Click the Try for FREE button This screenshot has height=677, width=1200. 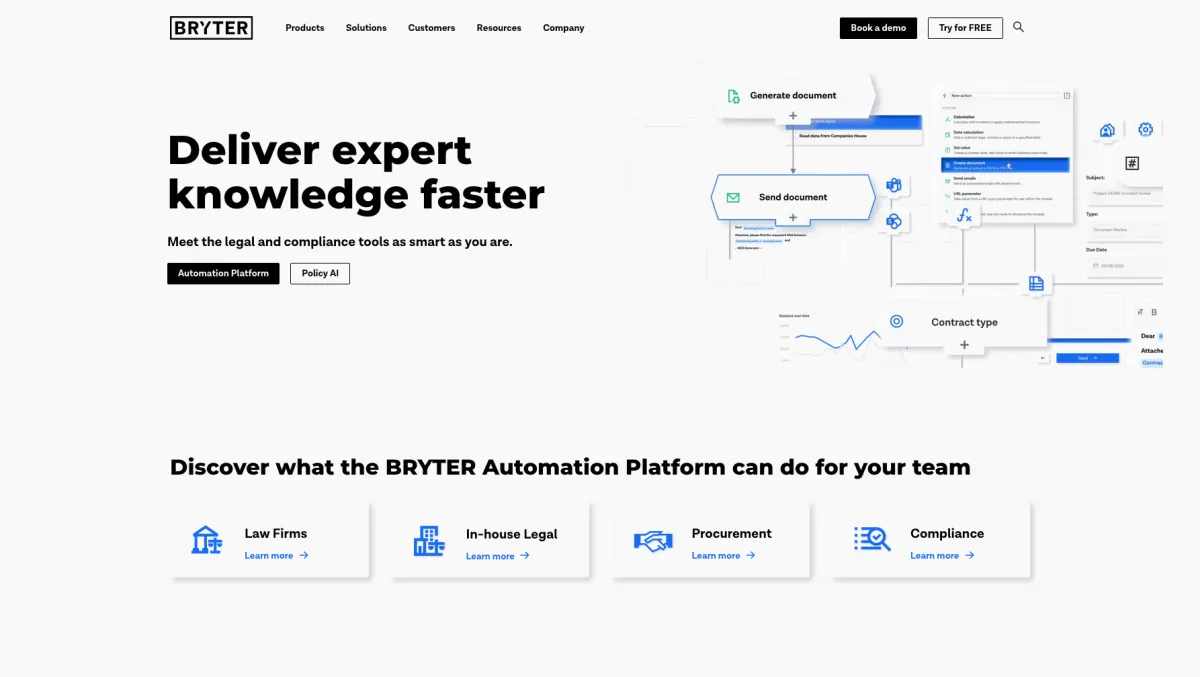click(965, 28)
